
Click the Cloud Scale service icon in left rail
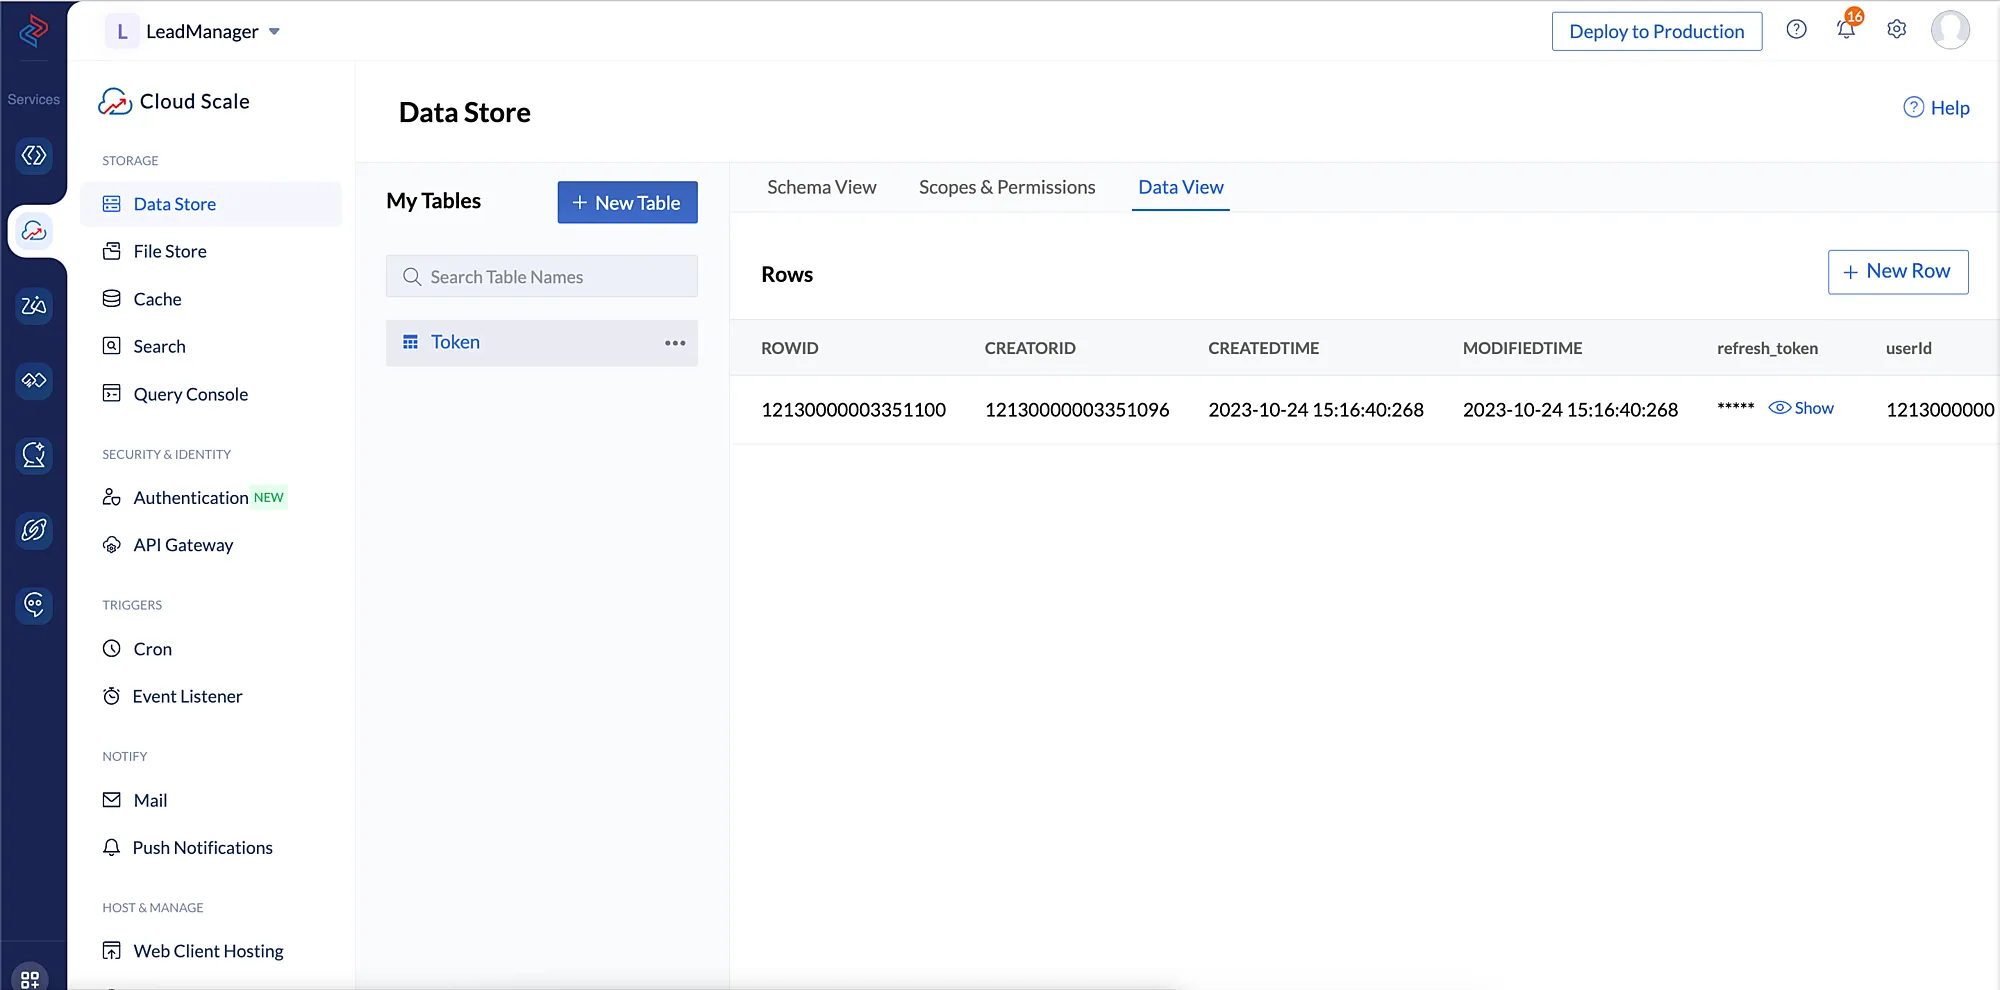34,231
